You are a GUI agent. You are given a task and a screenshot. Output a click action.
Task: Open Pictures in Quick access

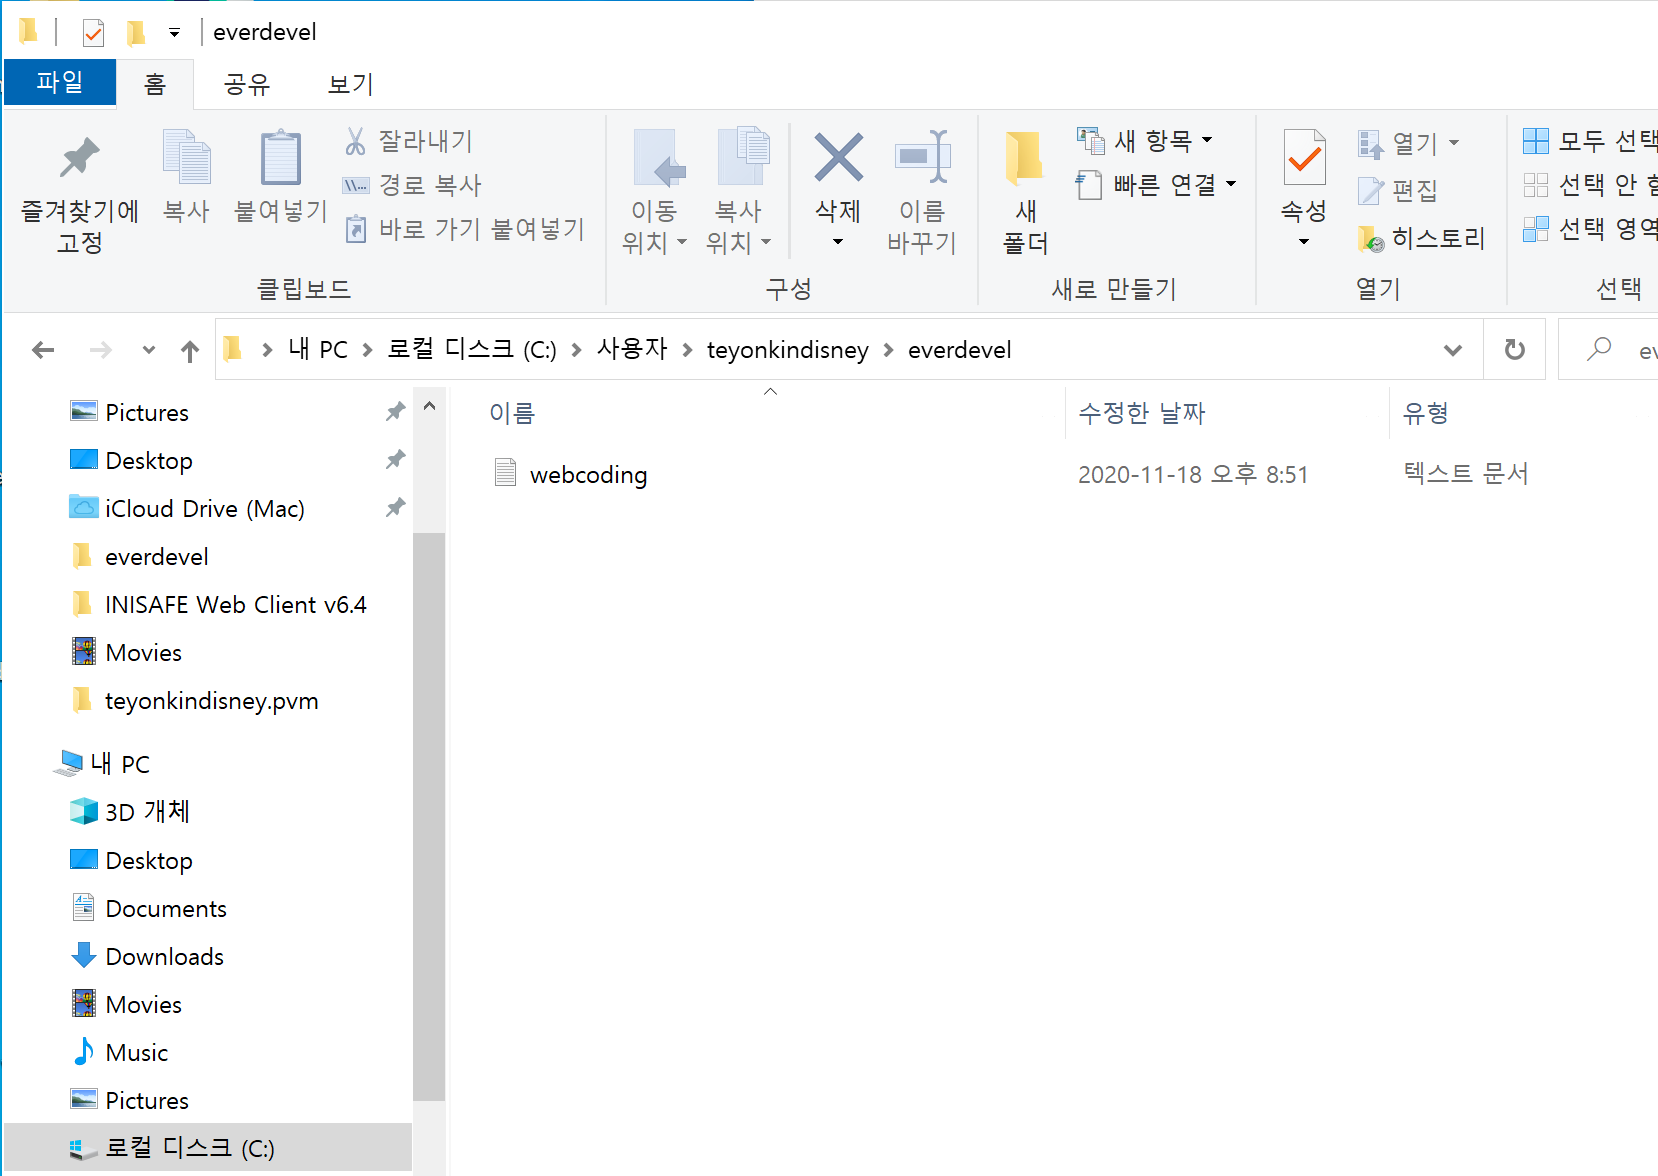(x=147, y=413)
